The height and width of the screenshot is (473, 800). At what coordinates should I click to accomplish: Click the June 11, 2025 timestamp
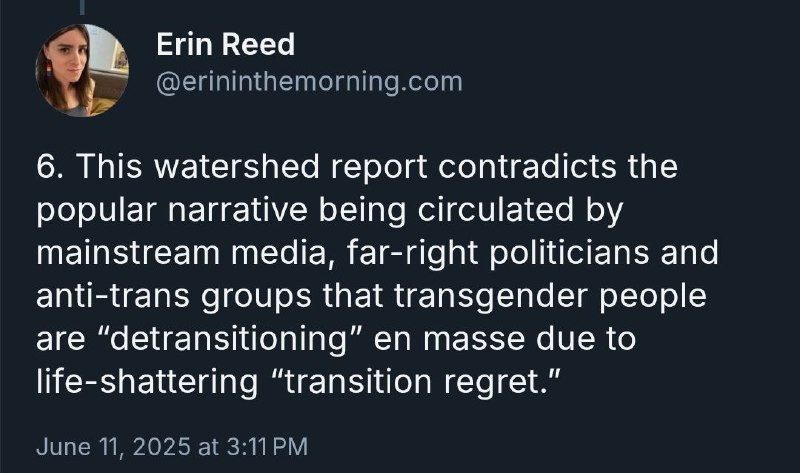(172, 446)
